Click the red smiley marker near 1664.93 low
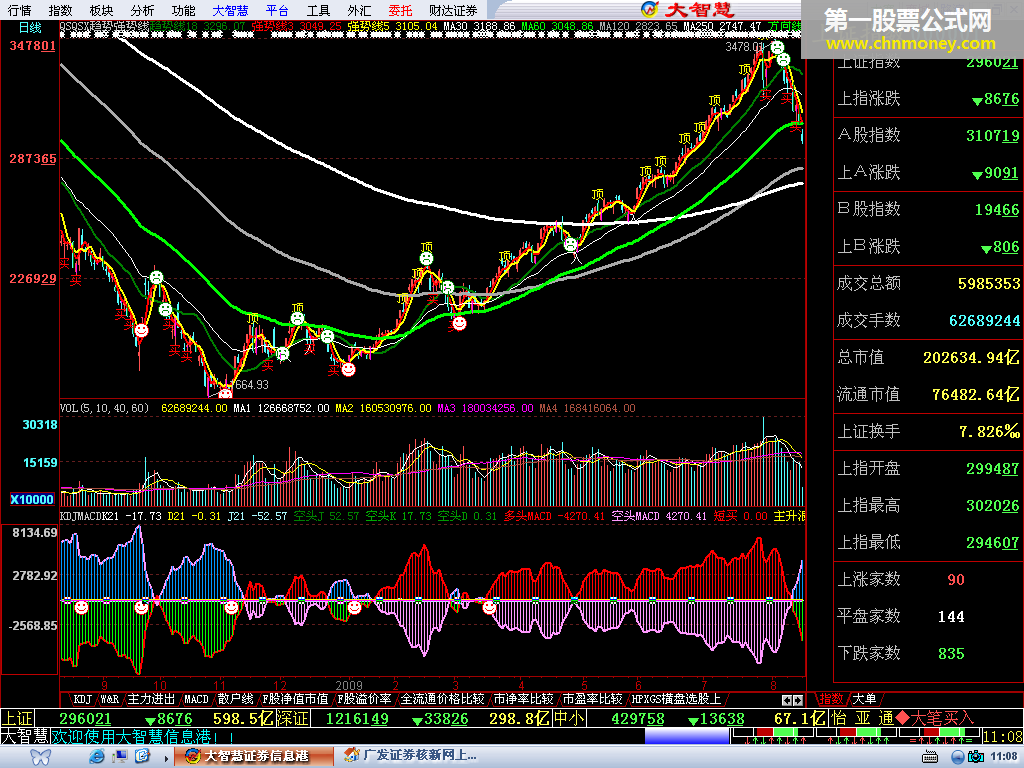Image resolution: width=1024 pixels, height=768 pixels. 225,393
